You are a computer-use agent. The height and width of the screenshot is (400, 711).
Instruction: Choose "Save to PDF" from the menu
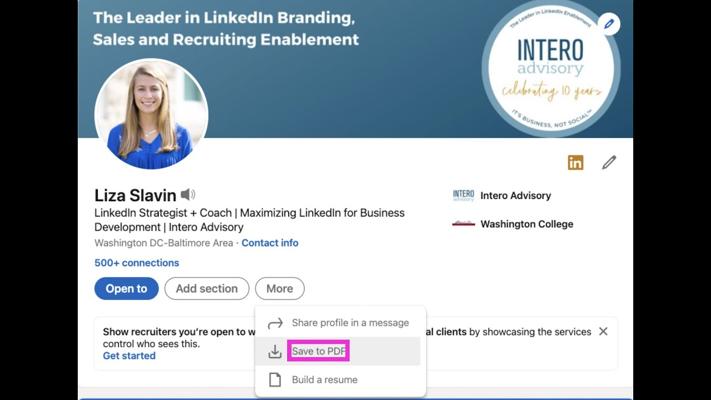[319, 352]
